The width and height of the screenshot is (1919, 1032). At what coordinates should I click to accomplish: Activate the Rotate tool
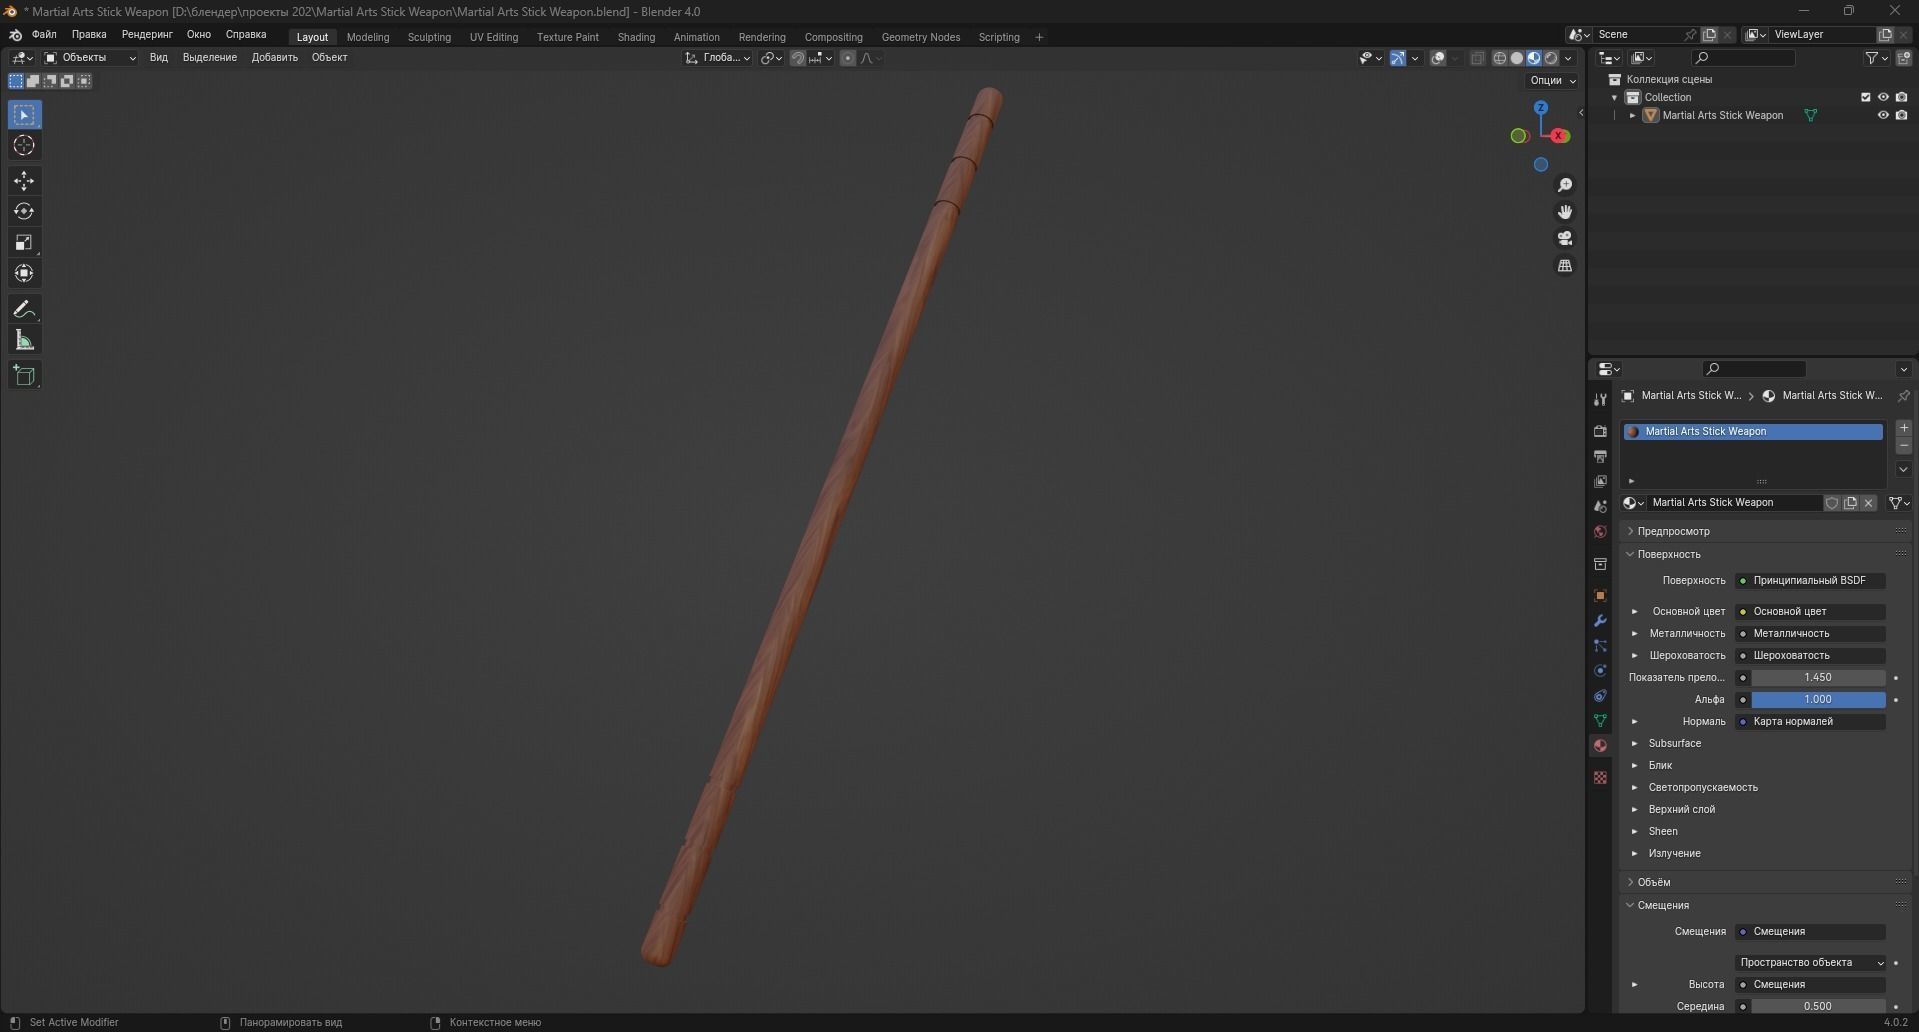click(24, 211)
